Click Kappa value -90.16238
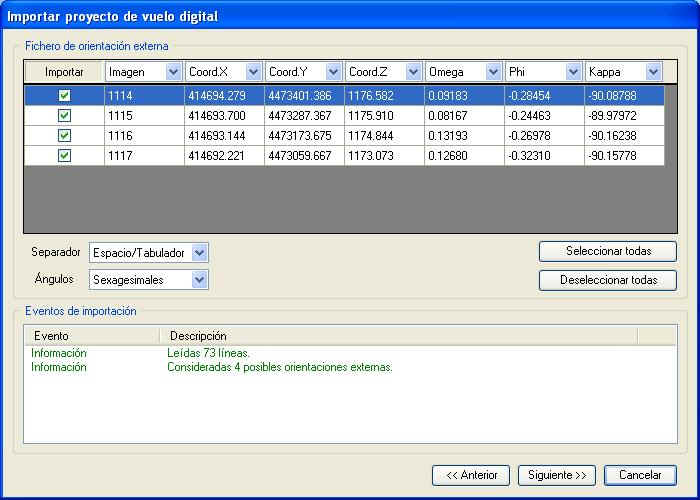This screenshot has width=700, height=500. tap(624, 136)
